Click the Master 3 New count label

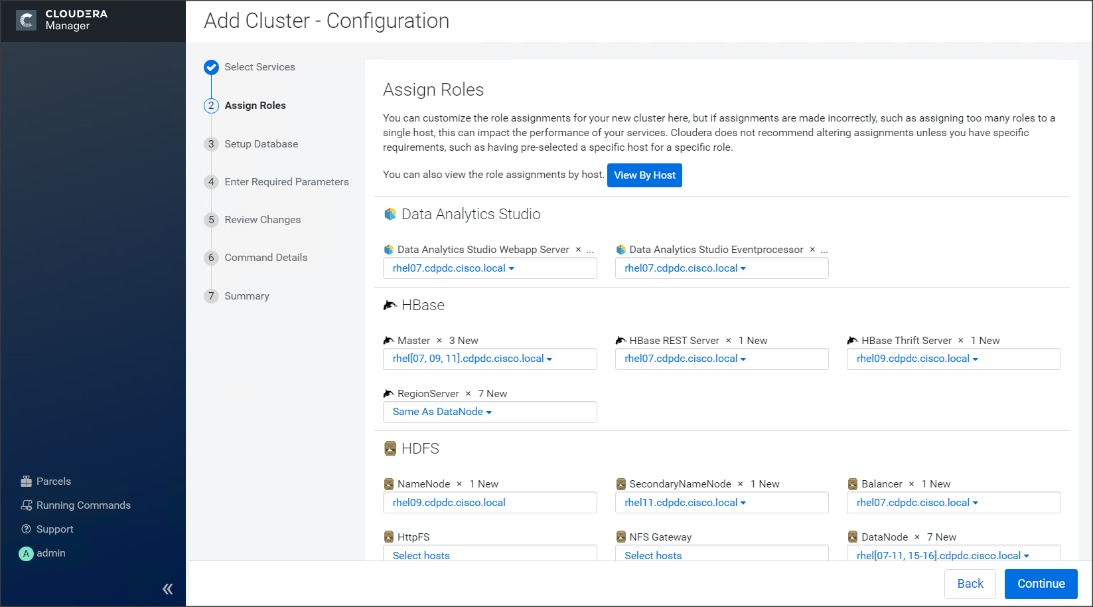pyautogui.click(x=464, y=341)
